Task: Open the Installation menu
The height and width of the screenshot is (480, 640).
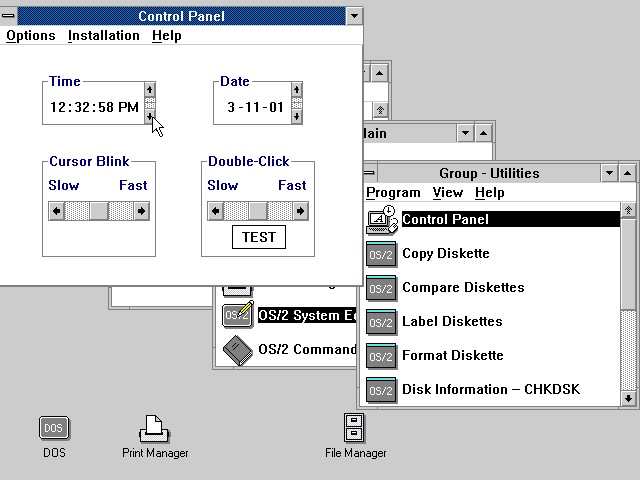Action: pyautogui.click(x=104, y=36)
